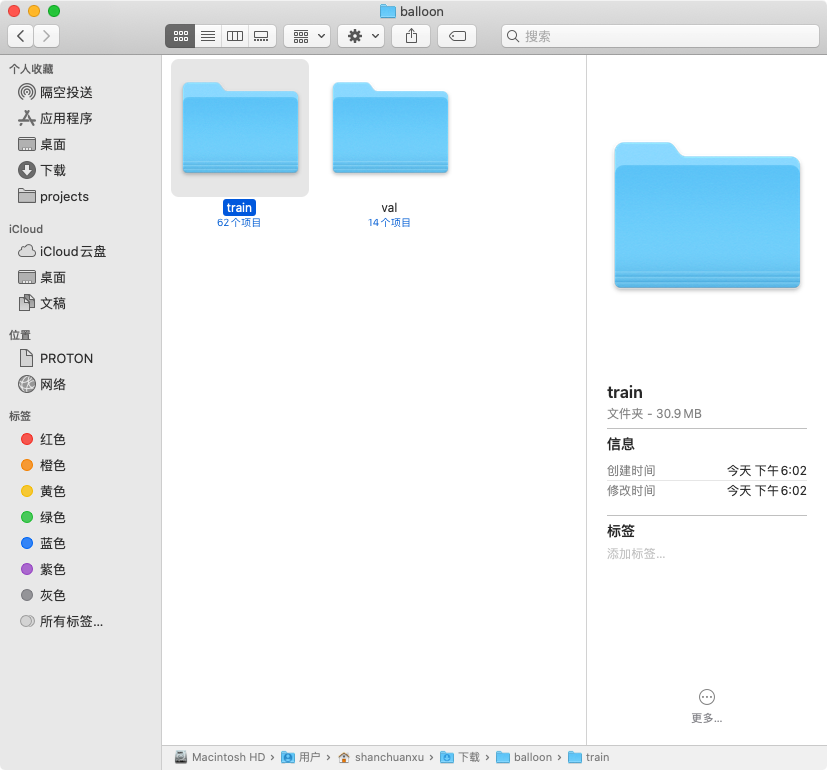
Task: Click Add Tags (添加标签…) field
Action: coord(636,553)
